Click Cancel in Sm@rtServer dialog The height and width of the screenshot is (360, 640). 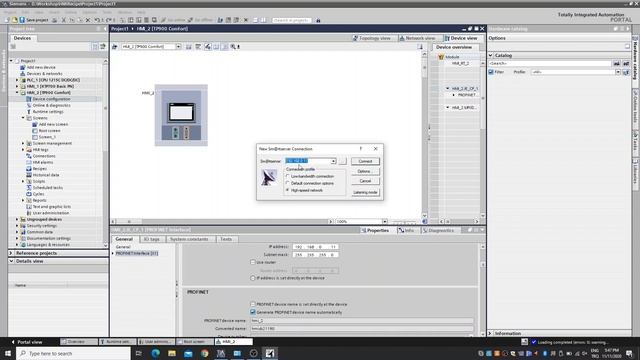coord(365,181)
